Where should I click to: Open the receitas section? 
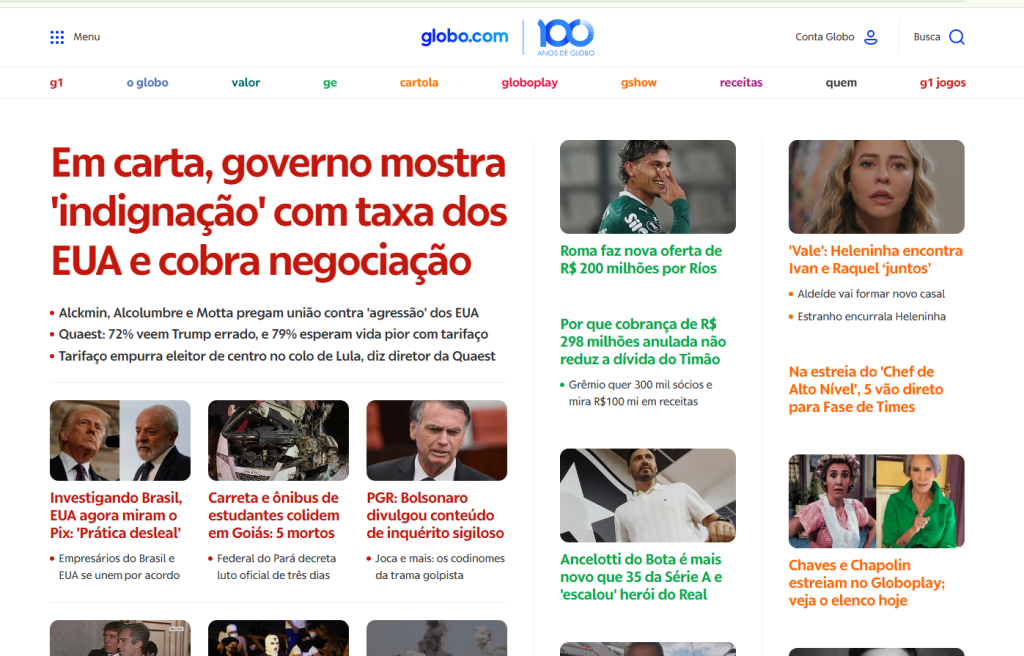coord(741,82)
